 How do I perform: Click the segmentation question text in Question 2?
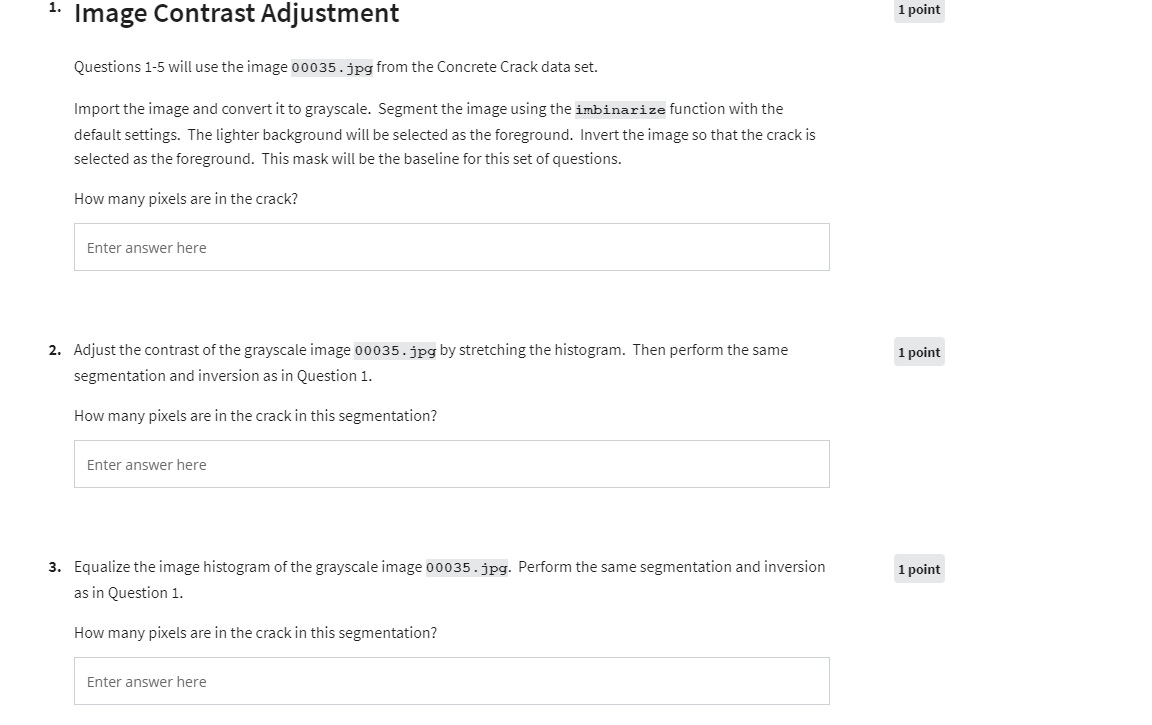pyautogui.click(x=255, y=415)
